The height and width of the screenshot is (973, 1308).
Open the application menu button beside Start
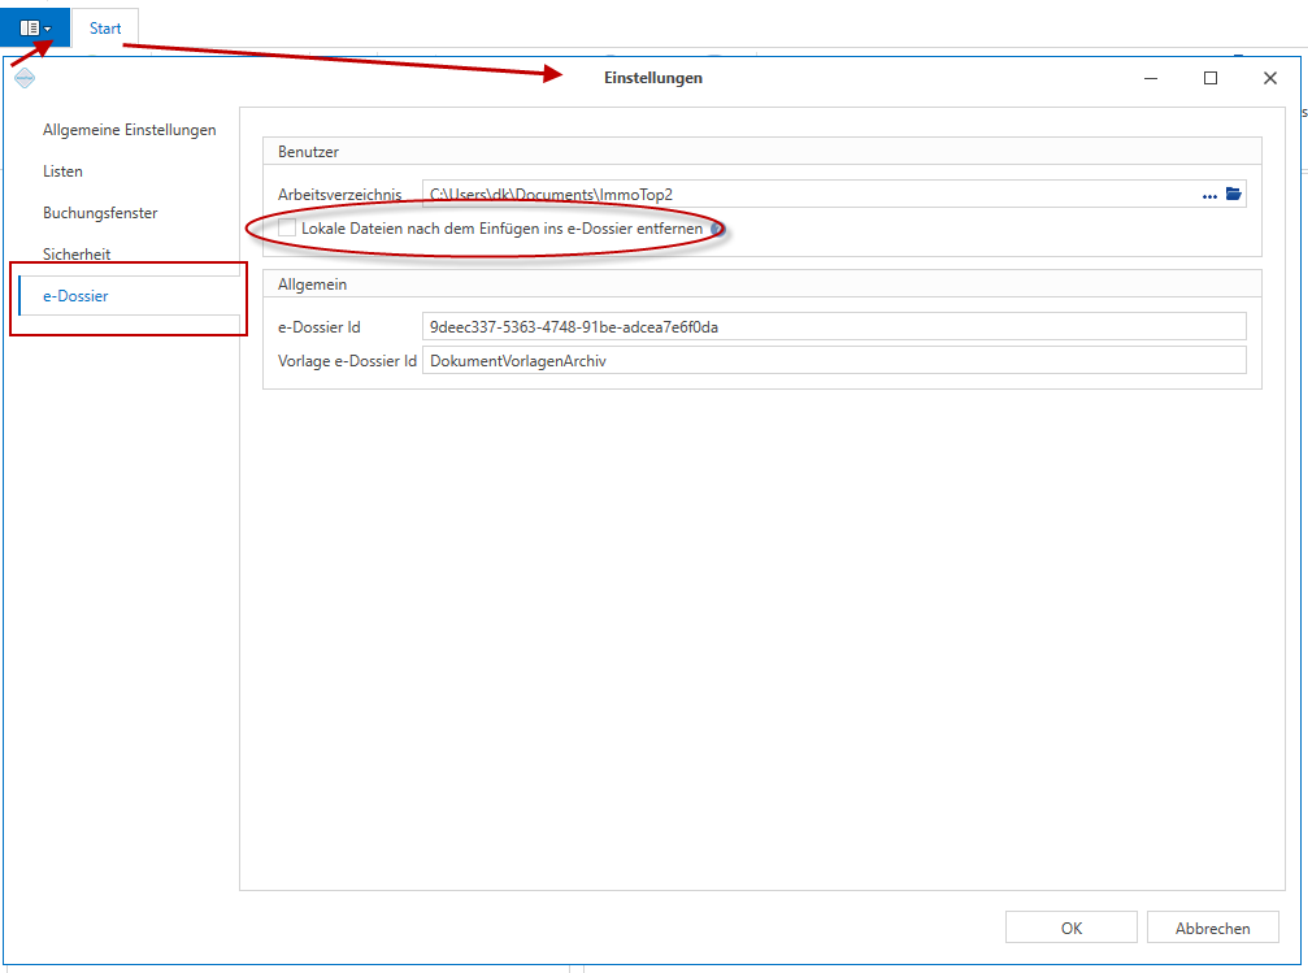coord(35,27)
